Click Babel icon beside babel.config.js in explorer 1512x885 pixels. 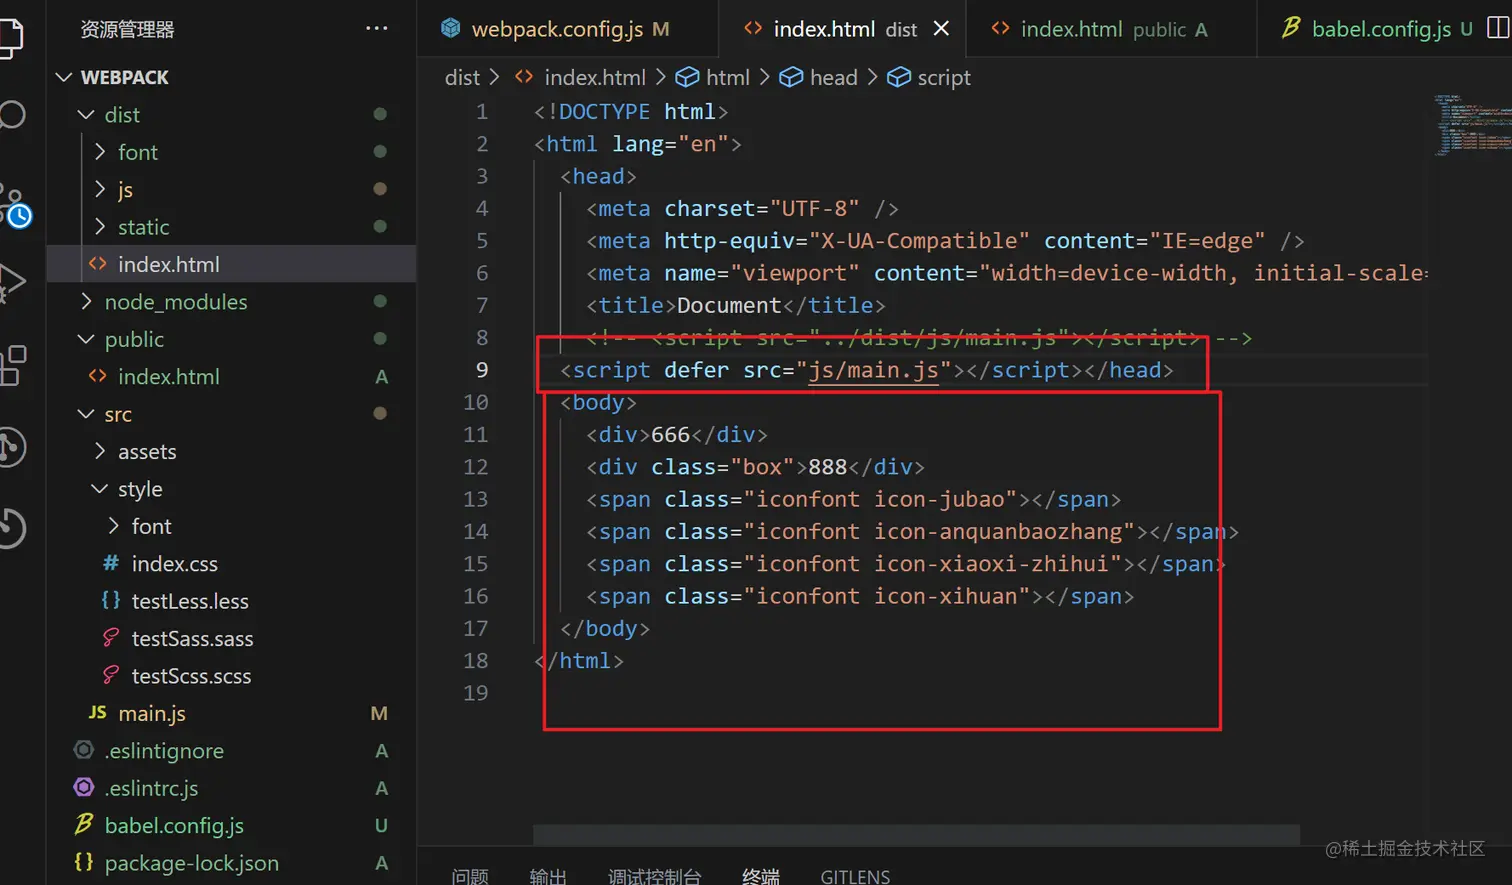point(84,824)
